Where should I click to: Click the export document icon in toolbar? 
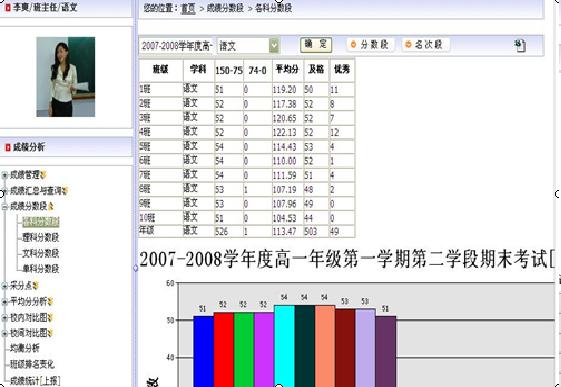pyautogui.click(x=520, y=45)
